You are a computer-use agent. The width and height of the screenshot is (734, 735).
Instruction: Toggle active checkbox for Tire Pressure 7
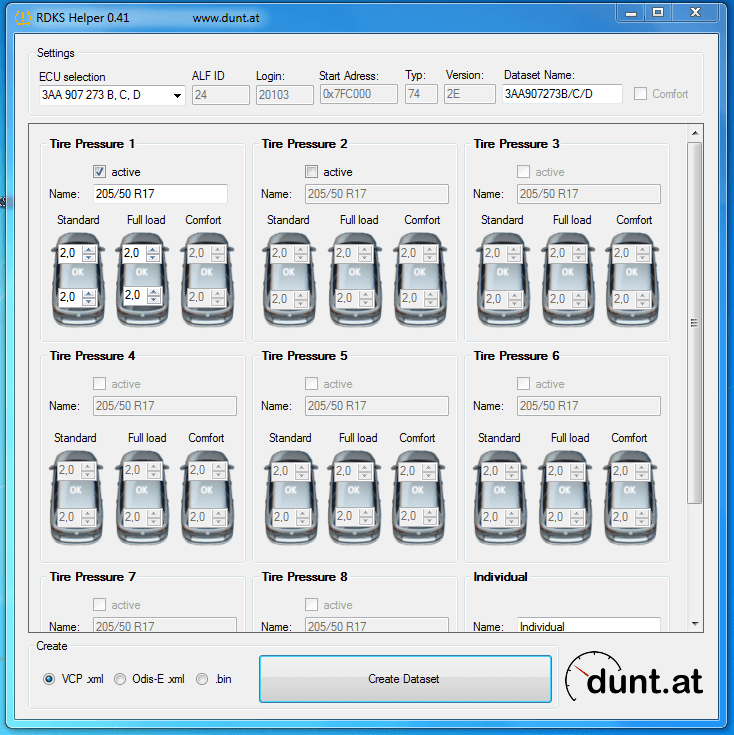tap(99, 604)
